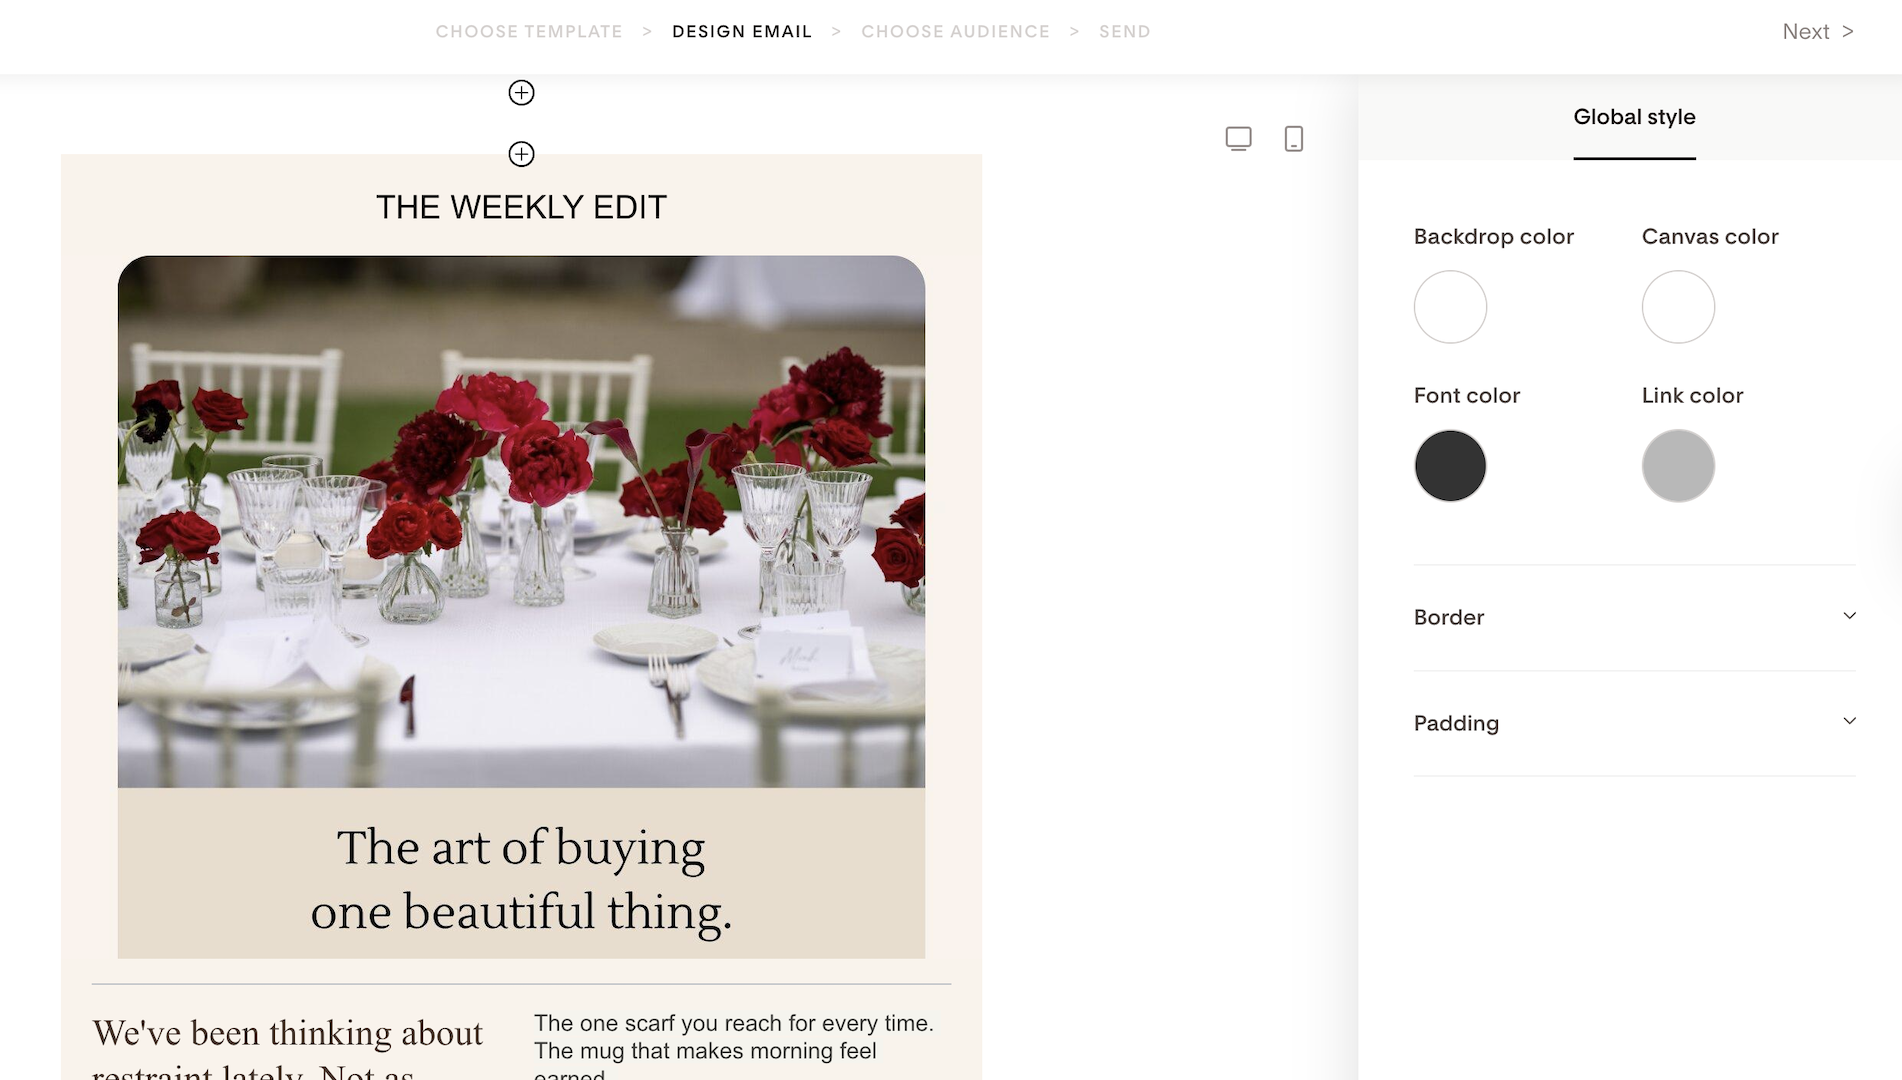Select the red flowers table image

pos(521,521)
